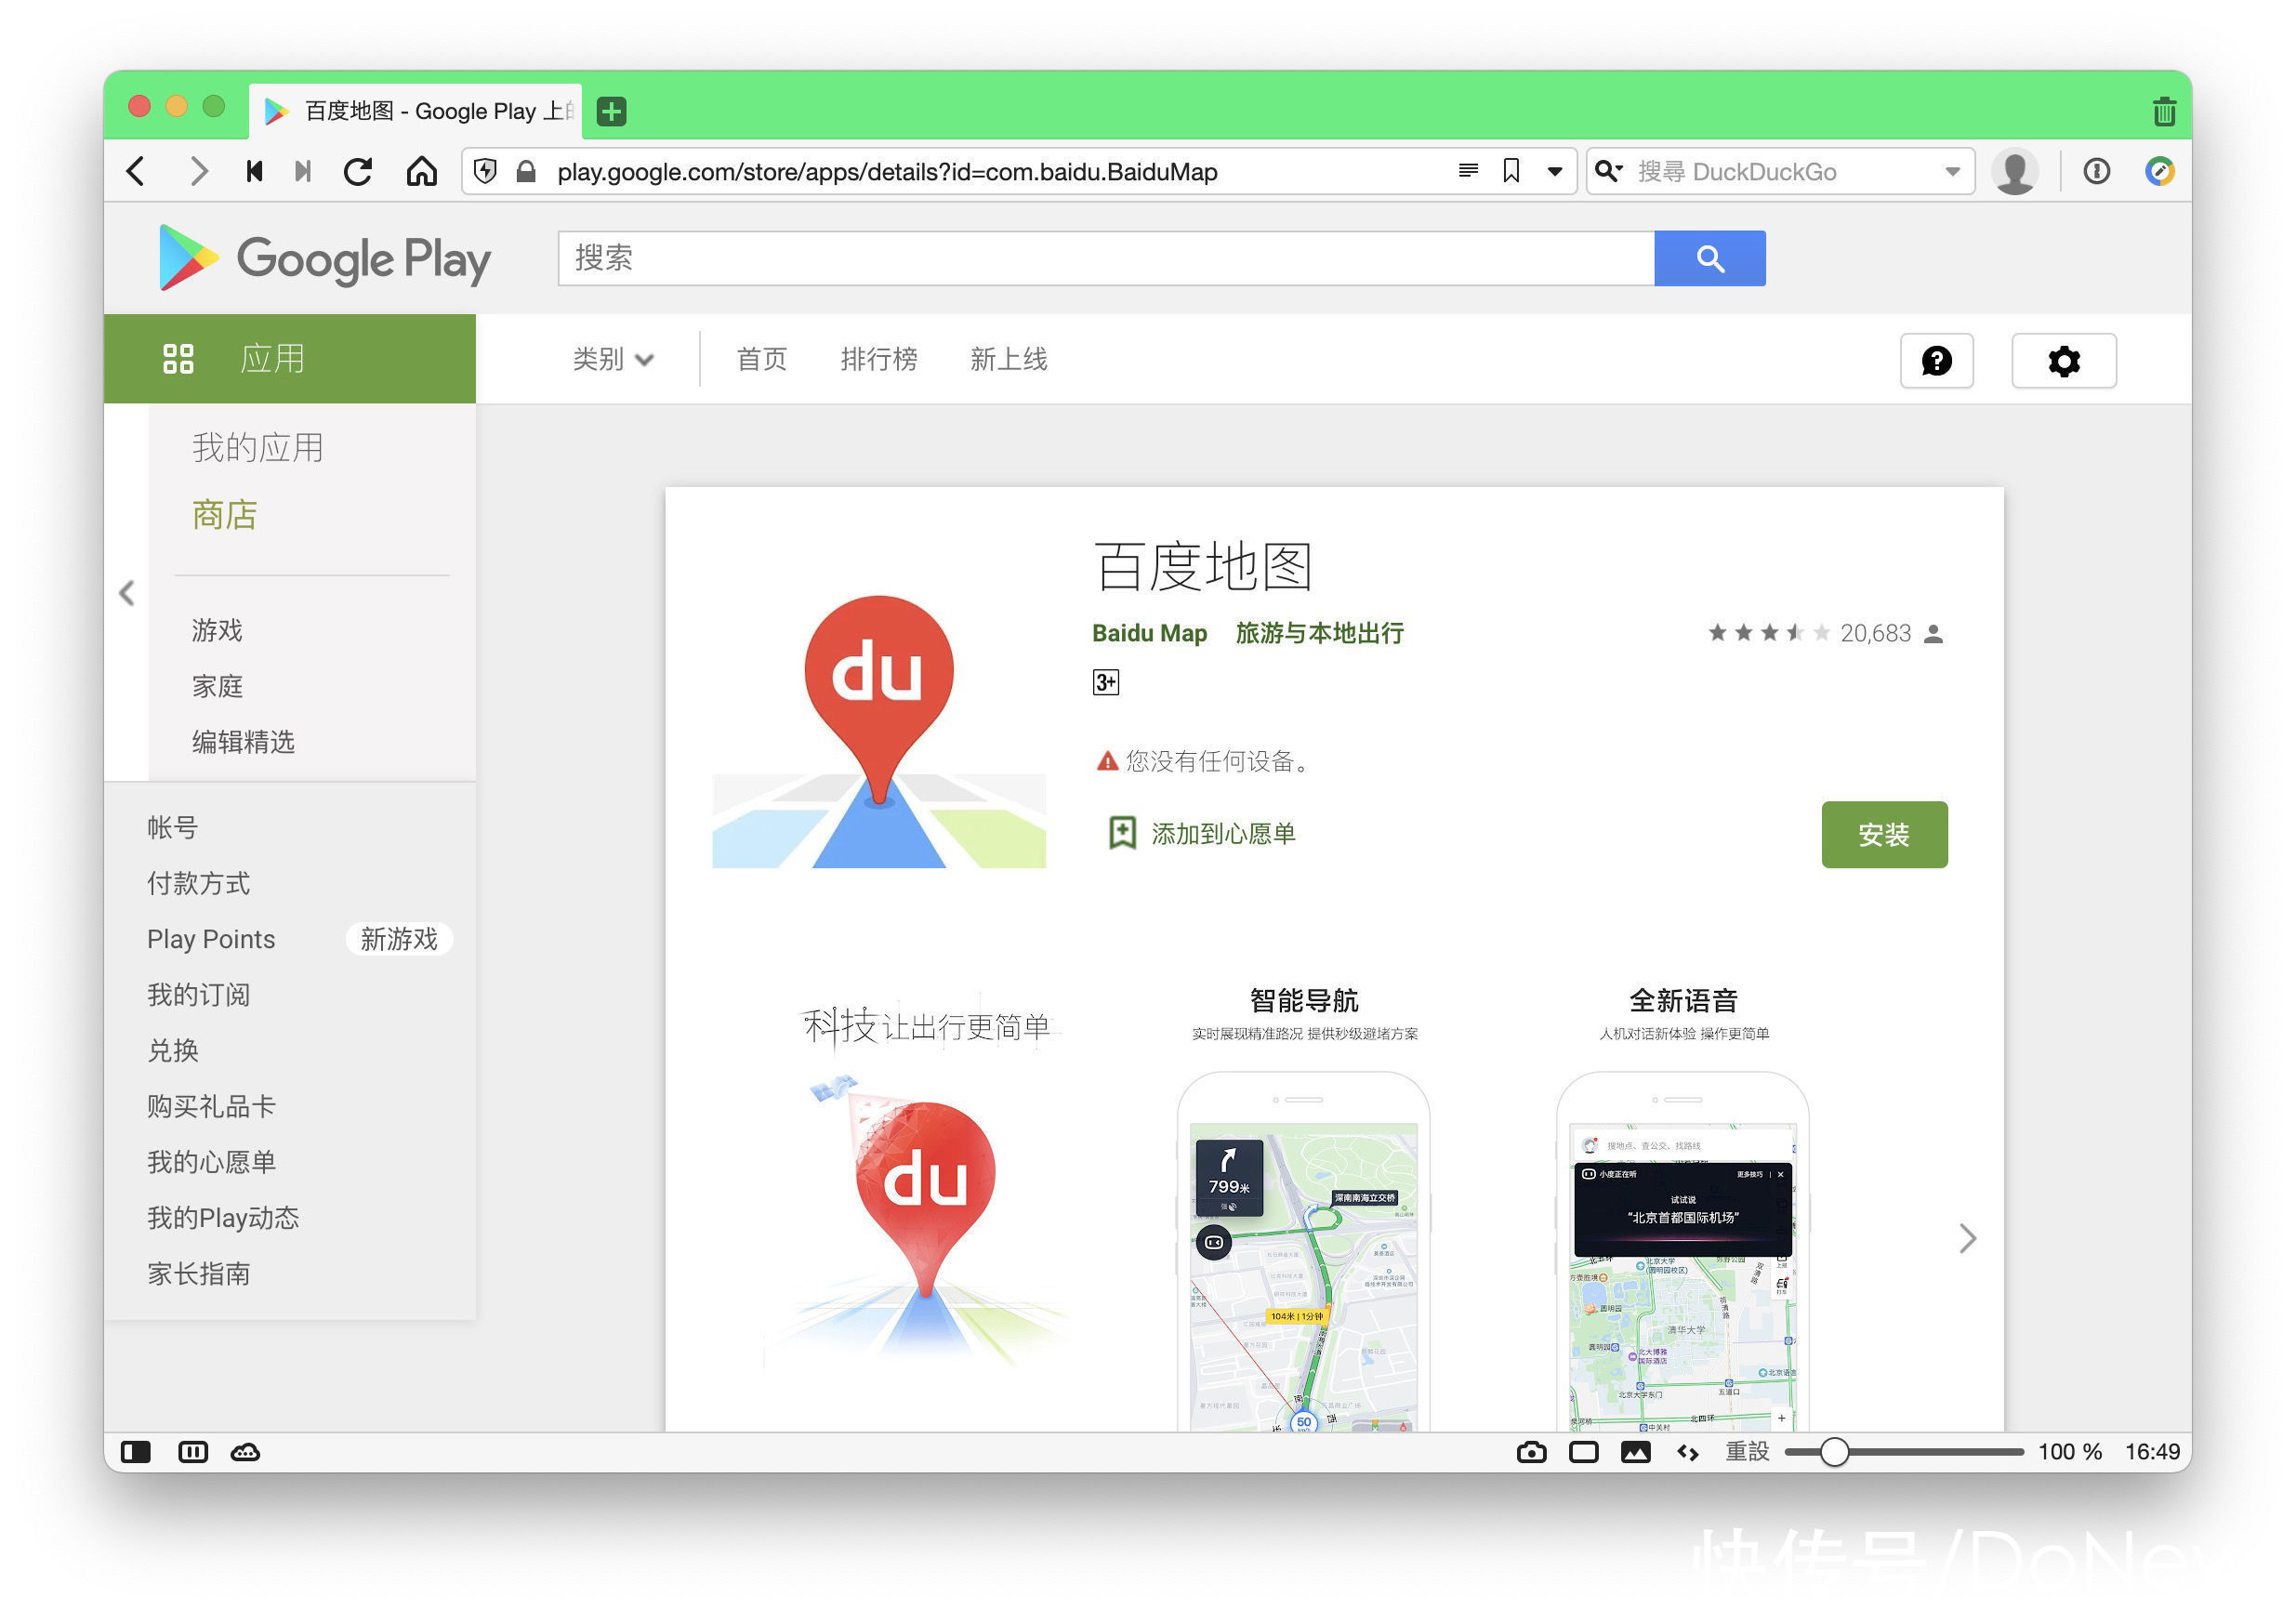Toggle tab tiling in status bar

[x=193, y=1452]
